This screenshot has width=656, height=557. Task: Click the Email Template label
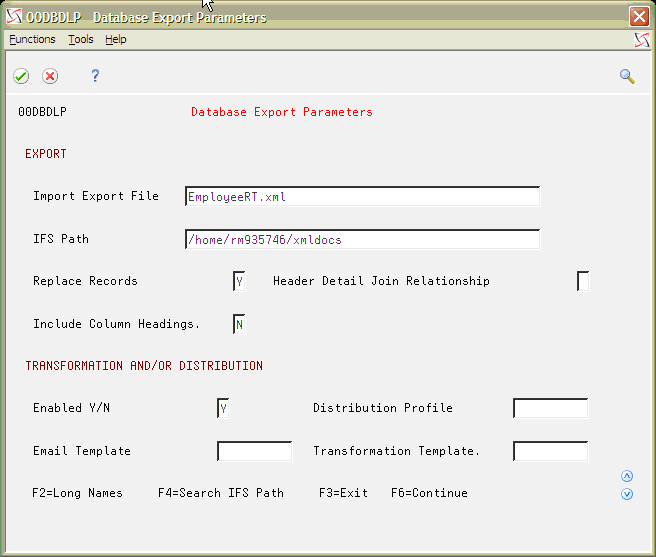pos(82,451)
